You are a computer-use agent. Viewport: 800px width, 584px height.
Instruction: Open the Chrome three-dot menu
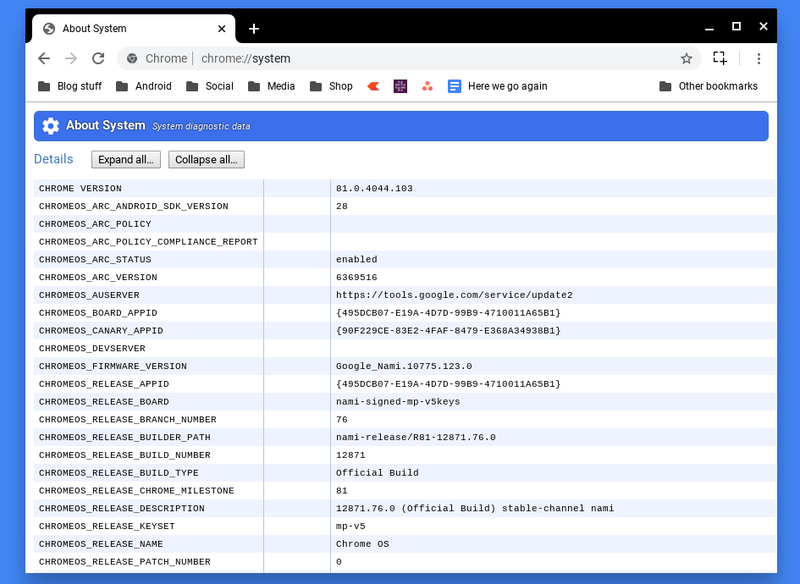[x=759, y=59]
